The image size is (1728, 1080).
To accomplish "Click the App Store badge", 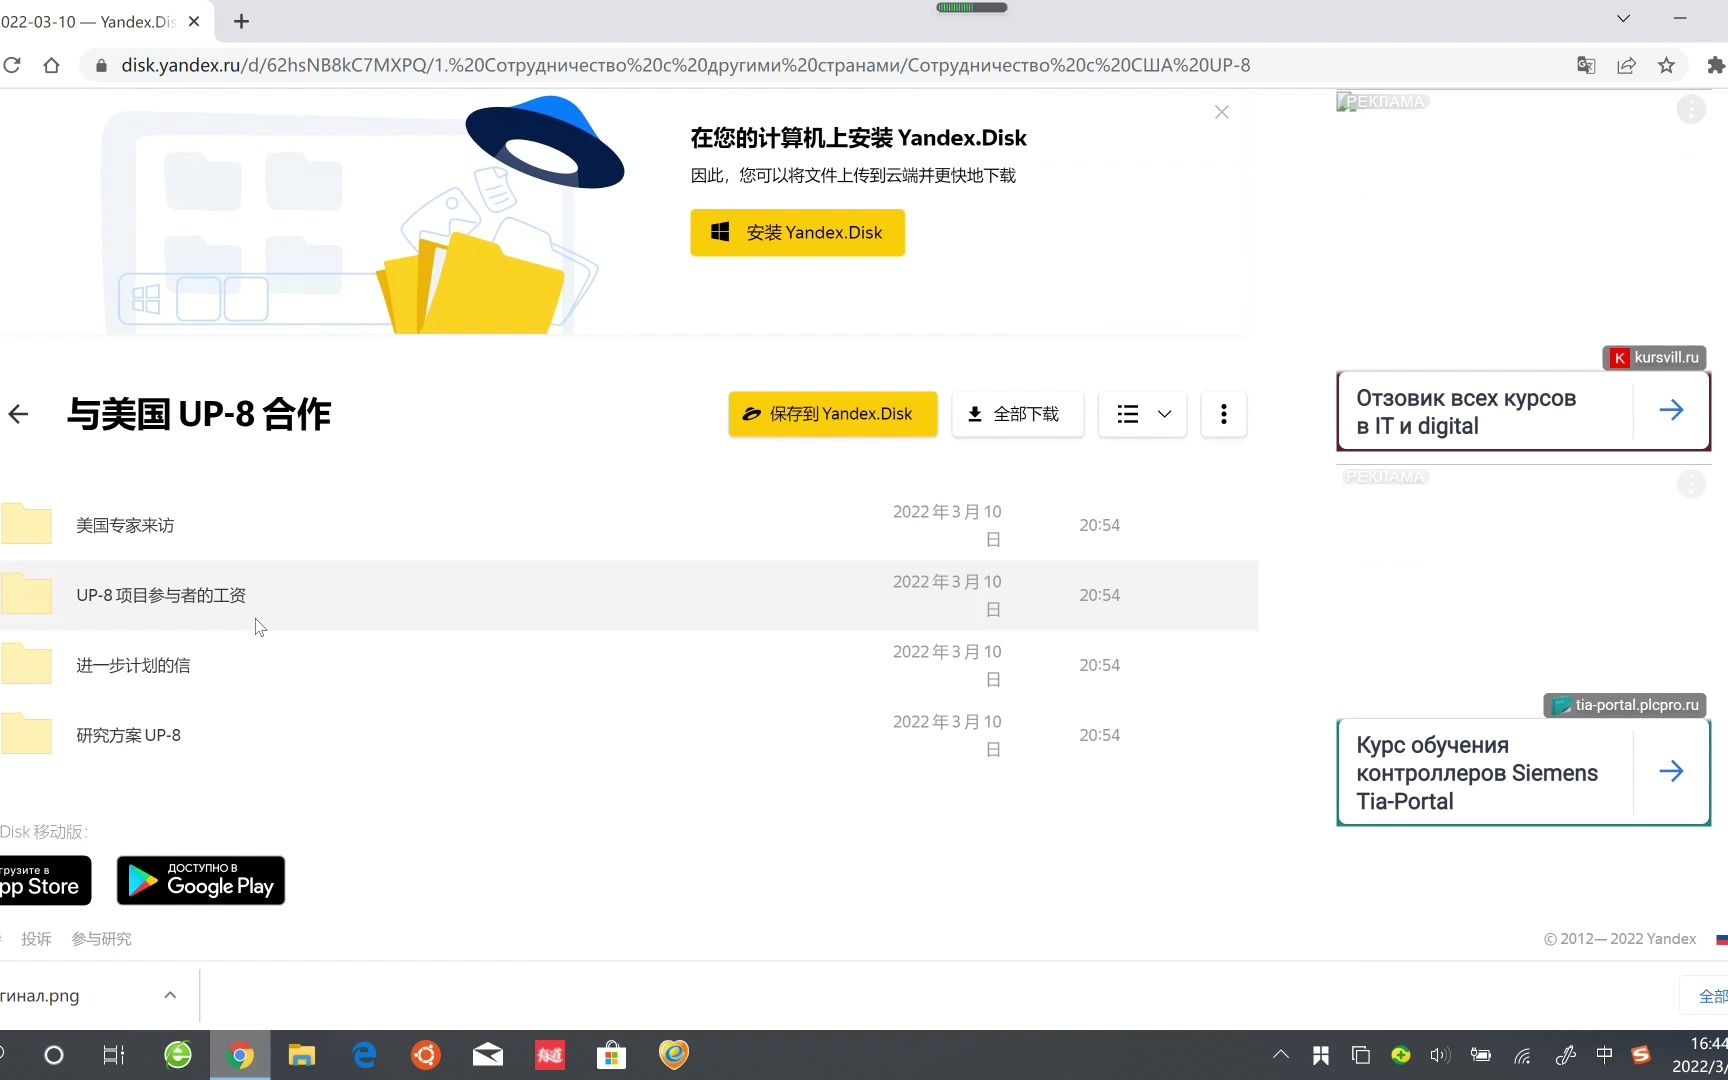I will pos(45,880).
